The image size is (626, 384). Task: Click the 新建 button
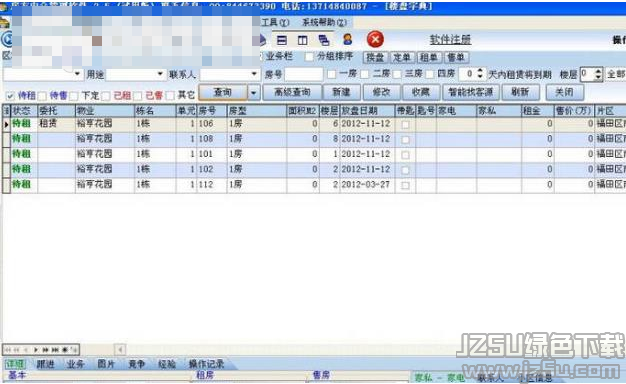coord(342,93)
